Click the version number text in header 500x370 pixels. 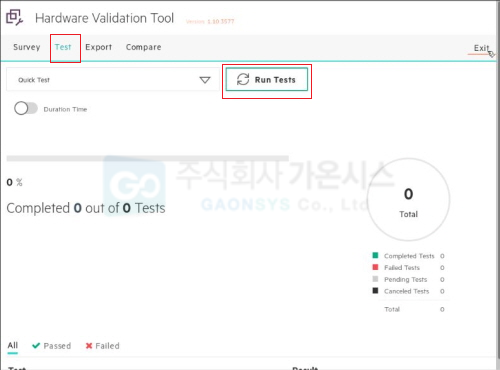pyautogui.click(x=210, y=21)
